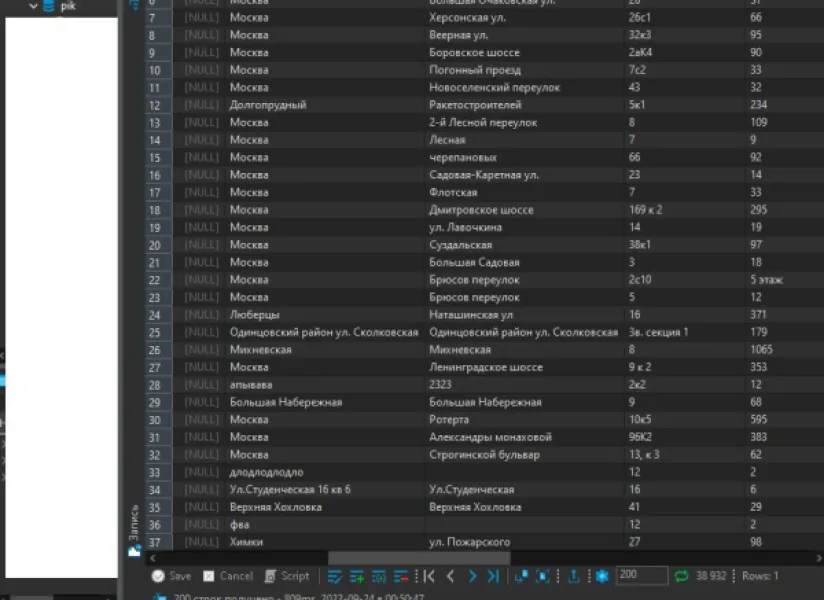Select the pik database icon

(48, 6)
